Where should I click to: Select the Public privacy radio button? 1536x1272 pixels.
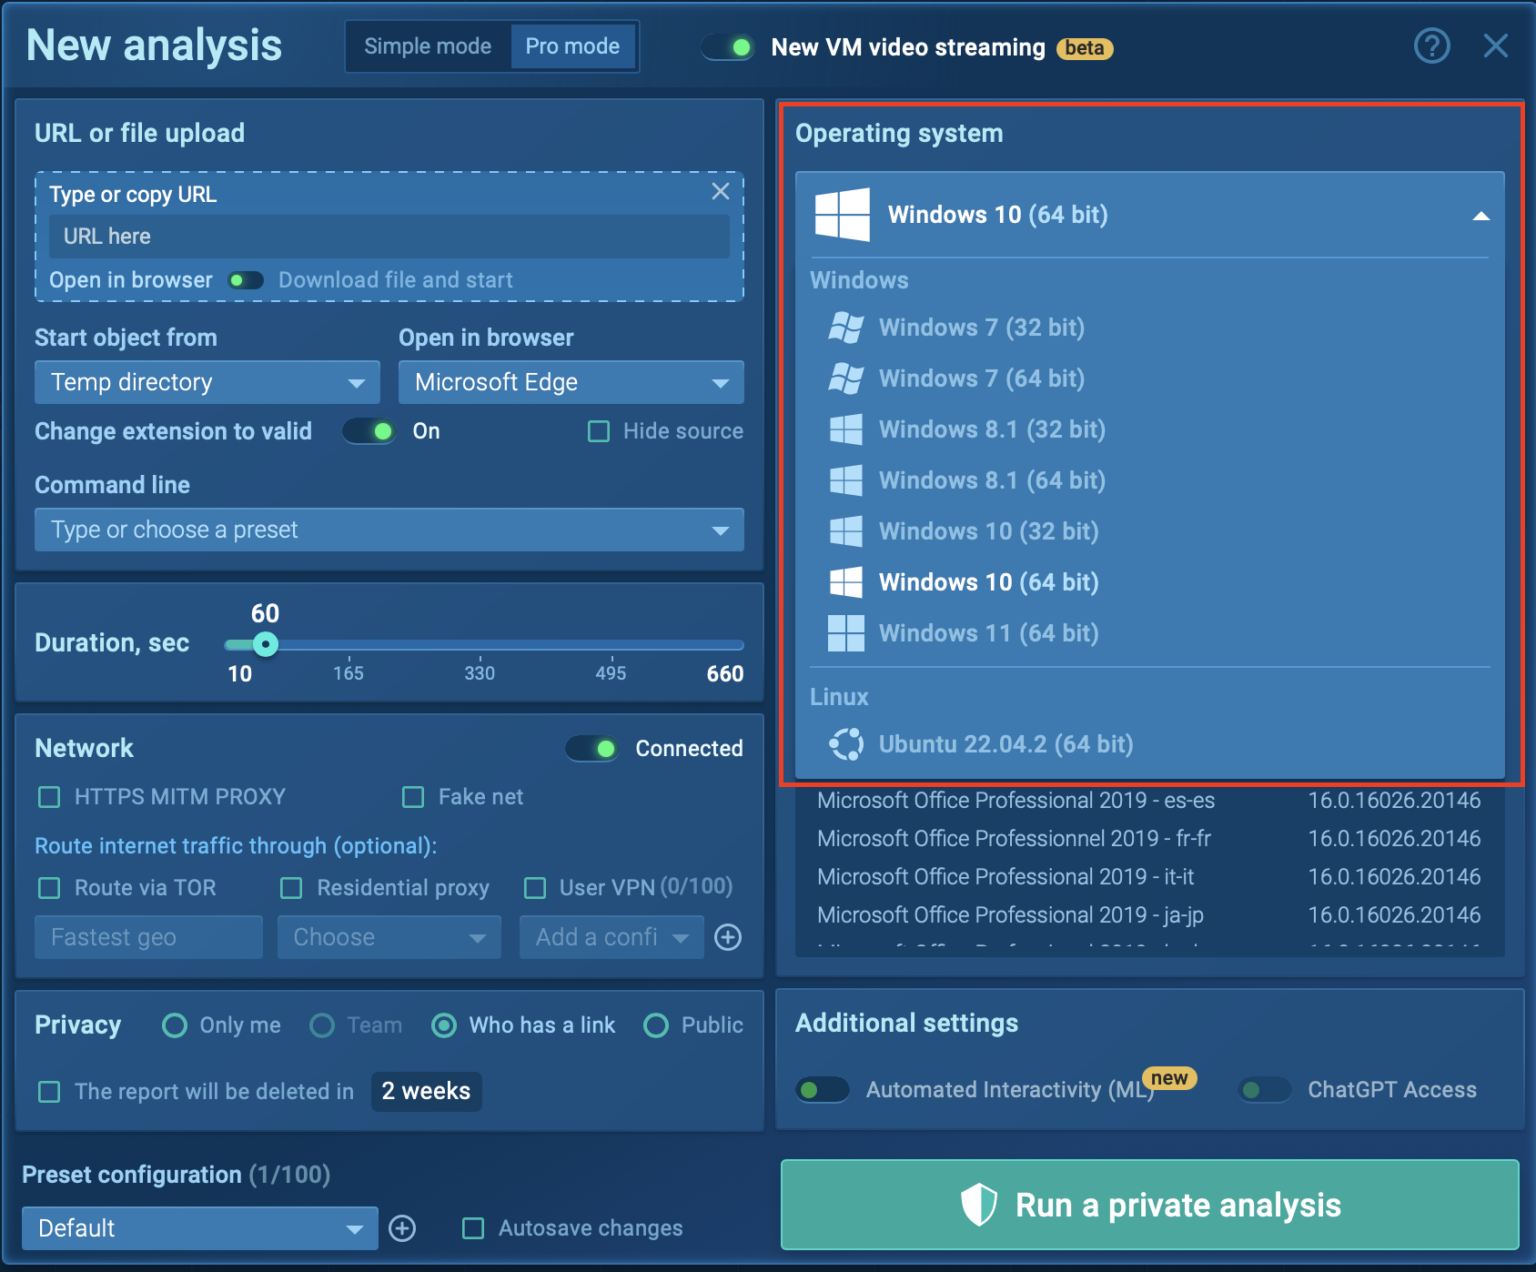[656, 1025]
